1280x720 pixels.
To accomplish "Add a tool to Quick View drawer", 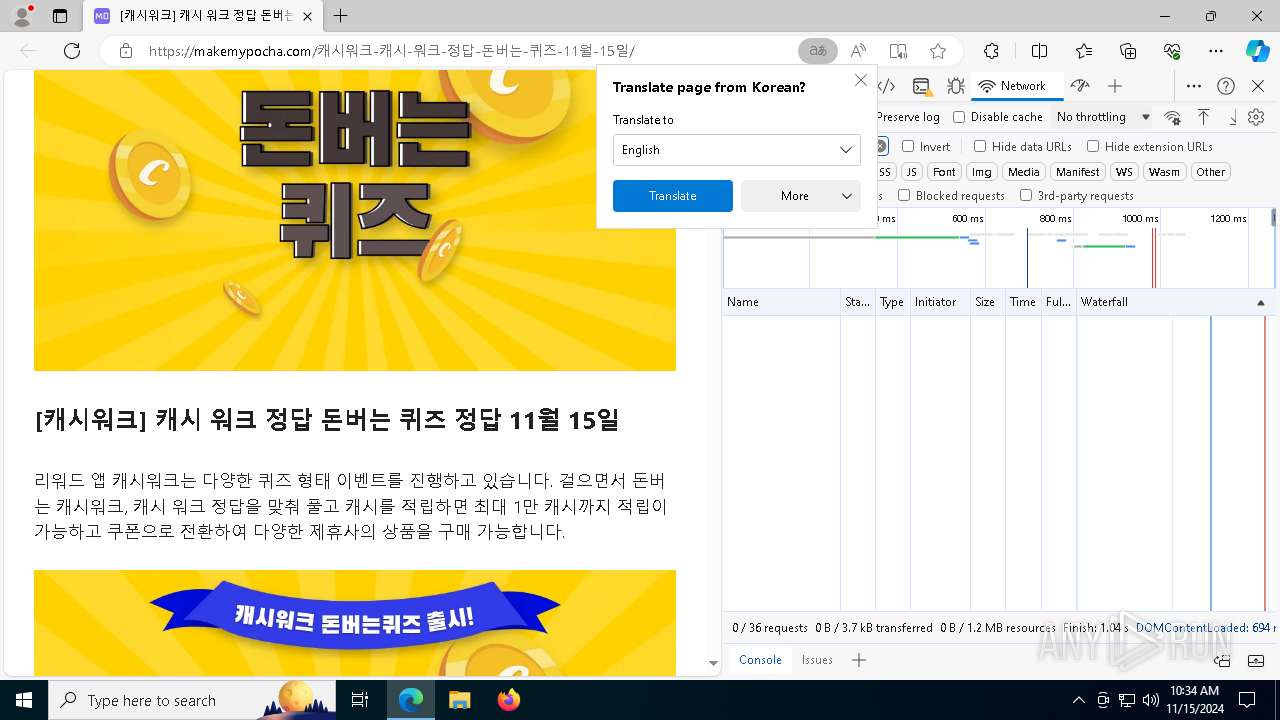I will (858, 660).
